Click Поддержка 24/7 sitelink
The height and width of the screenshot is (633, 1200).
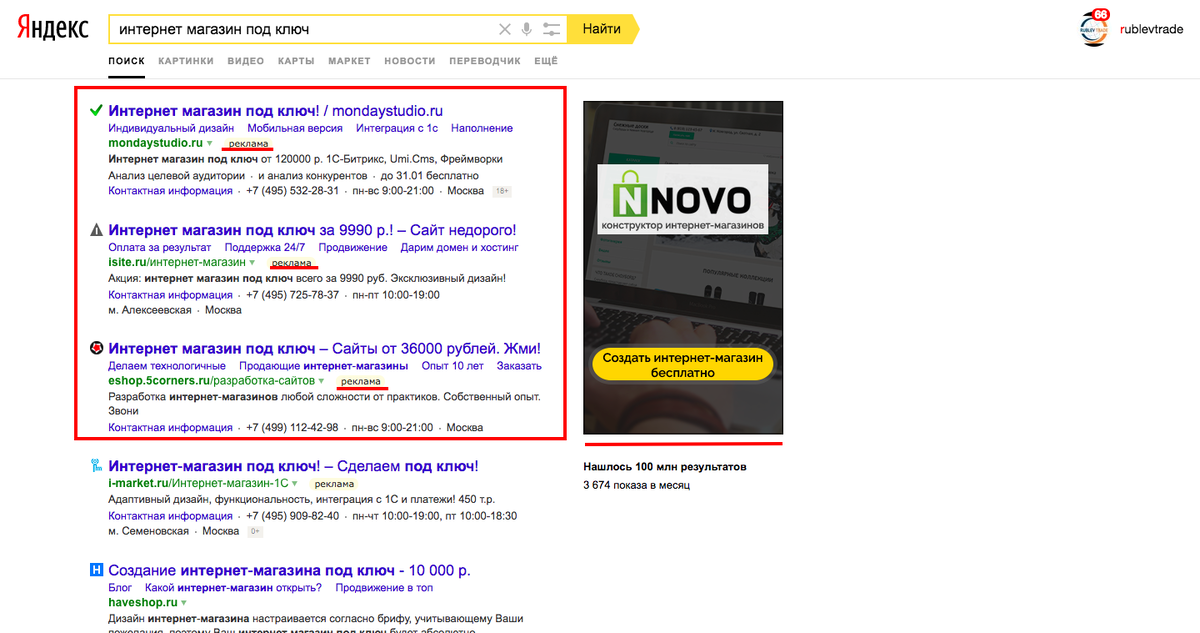point(265,247)
